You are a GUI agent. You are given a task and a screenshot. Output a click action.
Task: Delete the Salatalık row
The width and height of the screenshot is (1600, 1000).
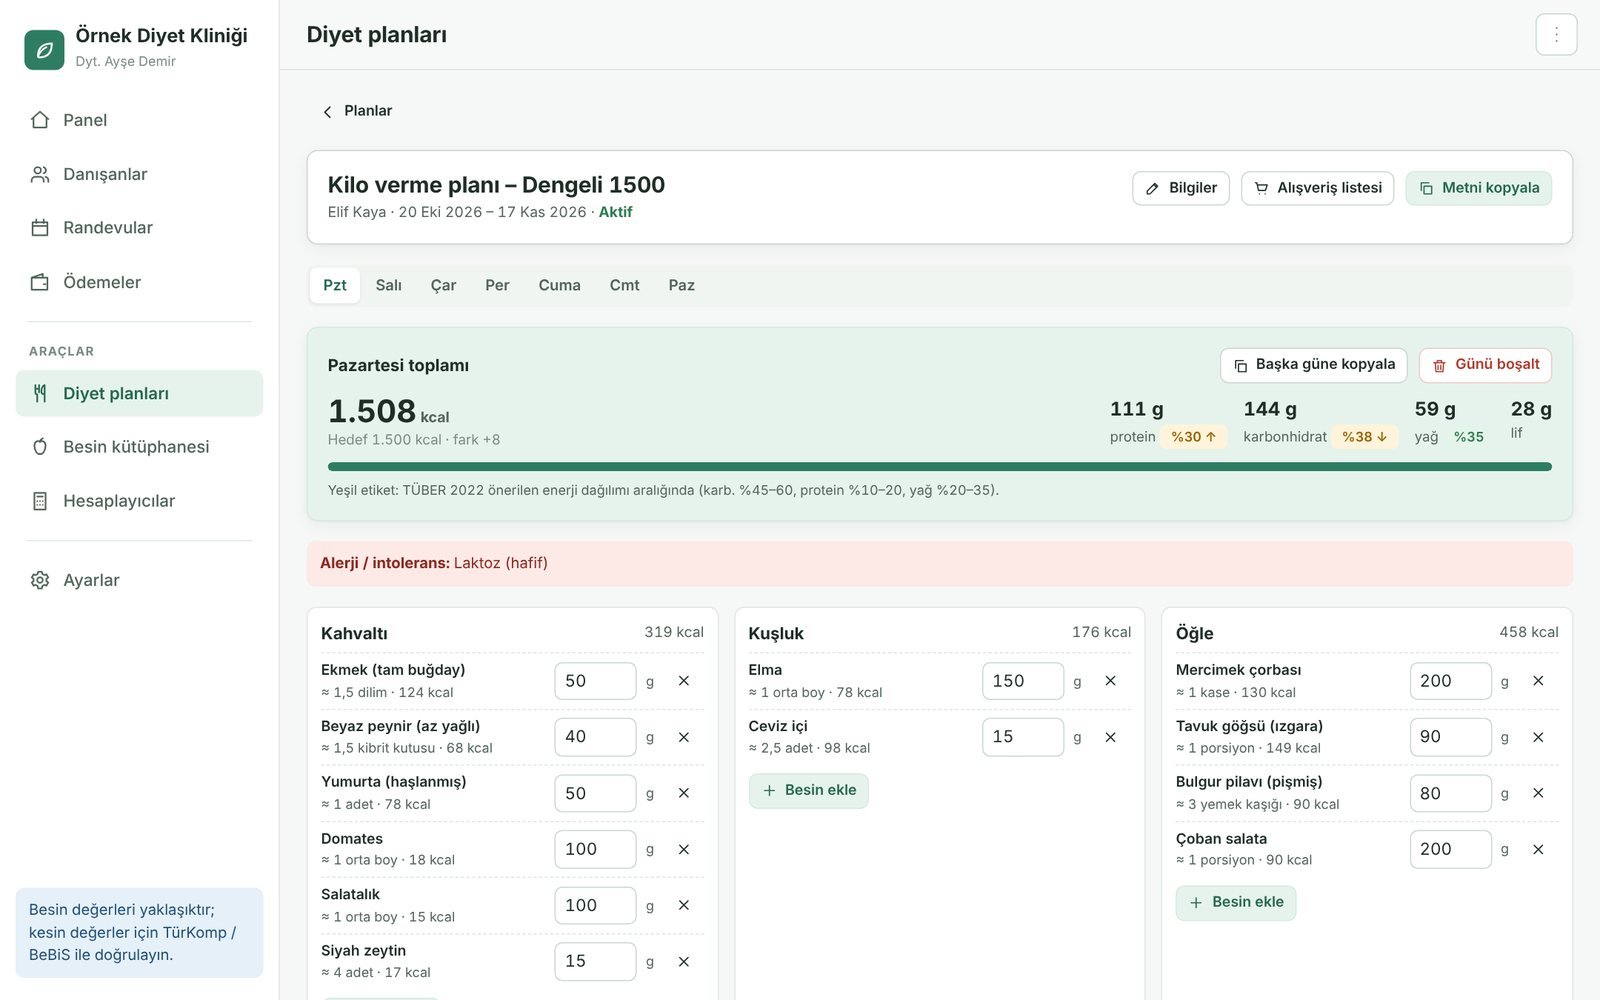click(684, 905)
